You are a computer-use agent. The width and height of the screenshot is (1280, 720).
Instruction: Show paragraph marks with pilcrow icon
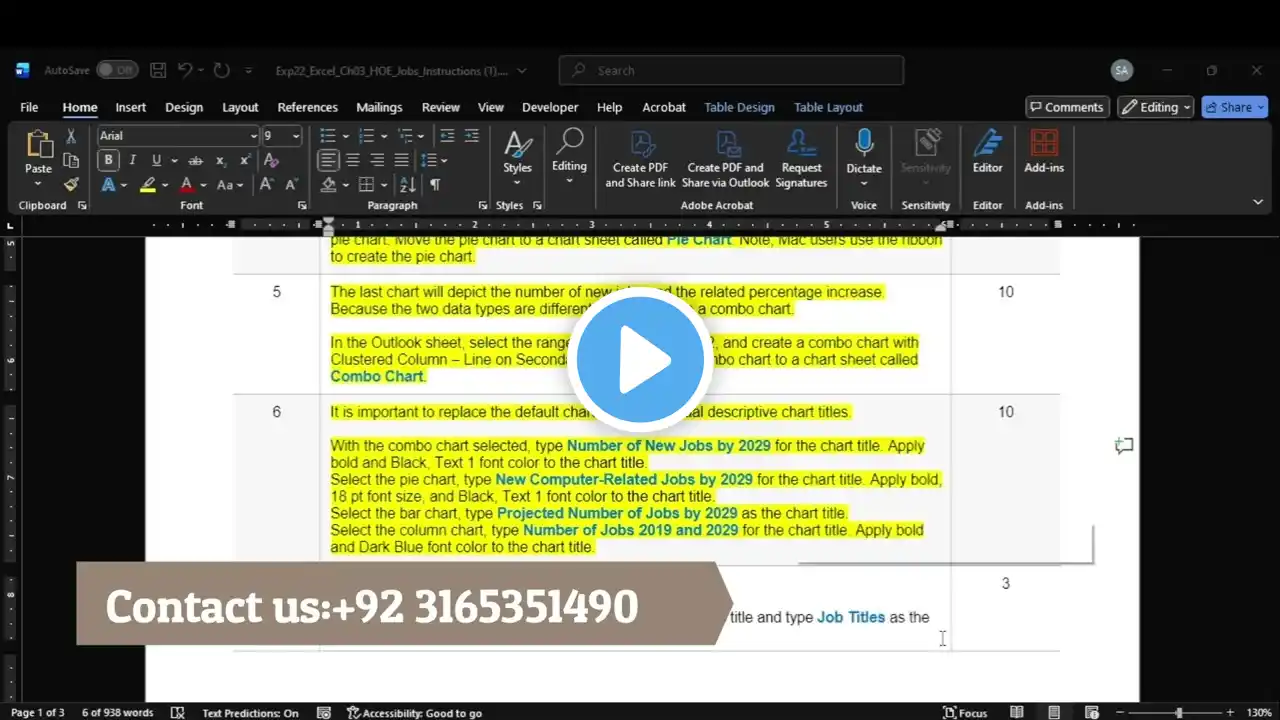point(435,185)
